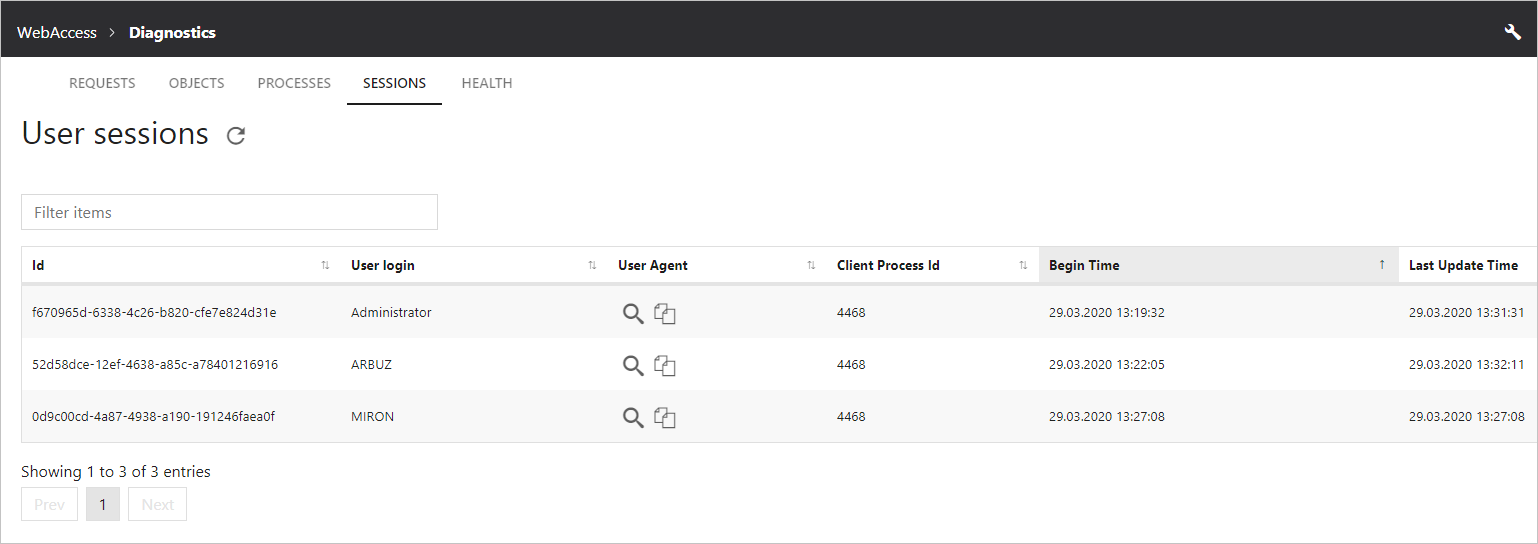Toggle Begin Time sort direction
Viewport: 1538px width, 544px height.
click(1218, 265)
